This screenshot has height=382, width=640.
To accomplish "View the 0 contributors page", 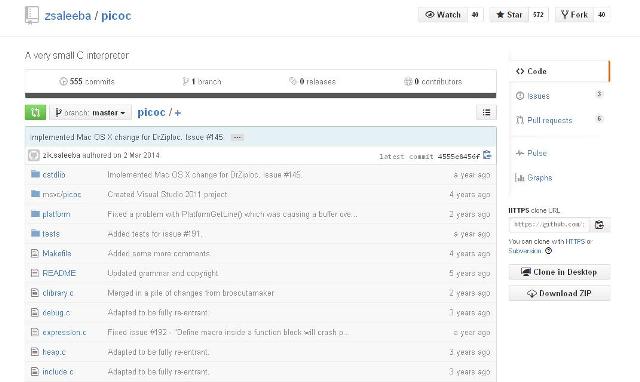I will [433, 82].
